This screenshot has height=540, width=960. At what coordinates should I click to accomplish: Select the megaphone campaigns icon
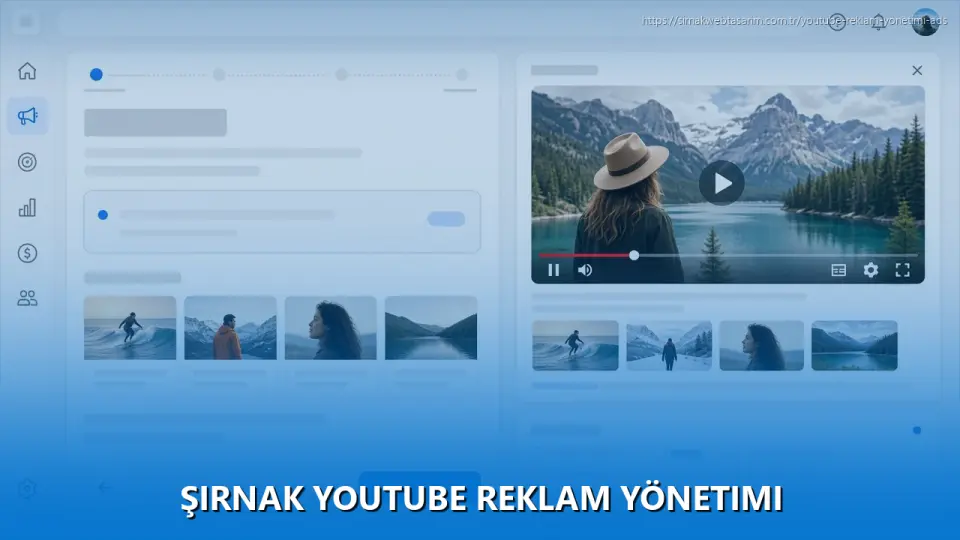[x=27, y=116]
